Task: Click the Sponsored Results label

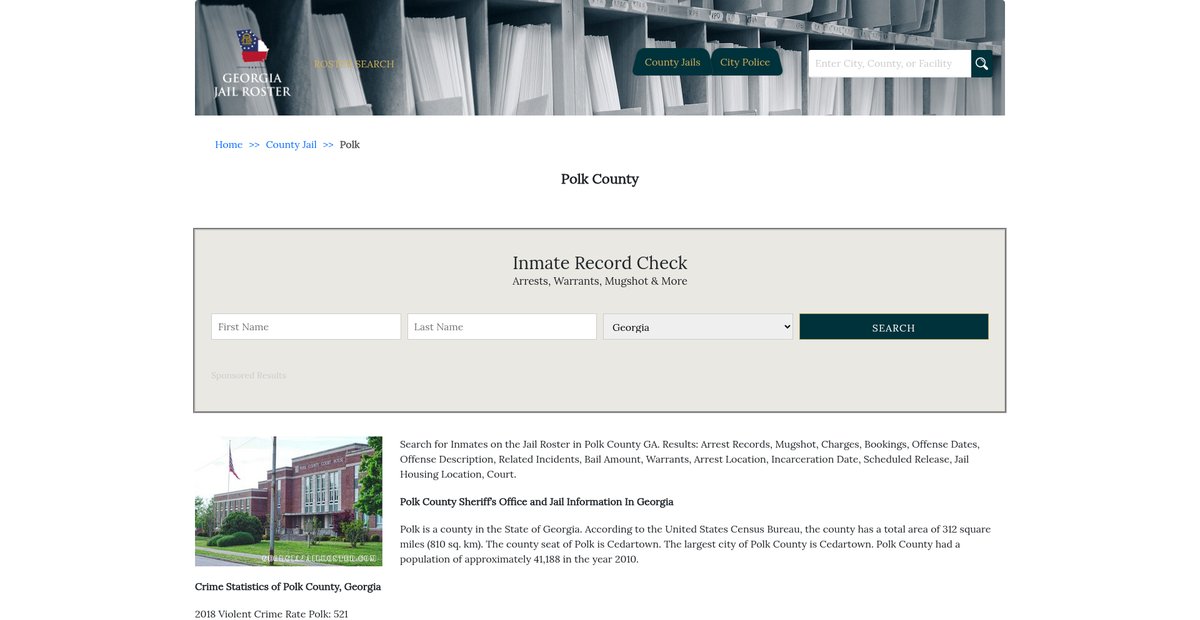Action: (248, 376)
